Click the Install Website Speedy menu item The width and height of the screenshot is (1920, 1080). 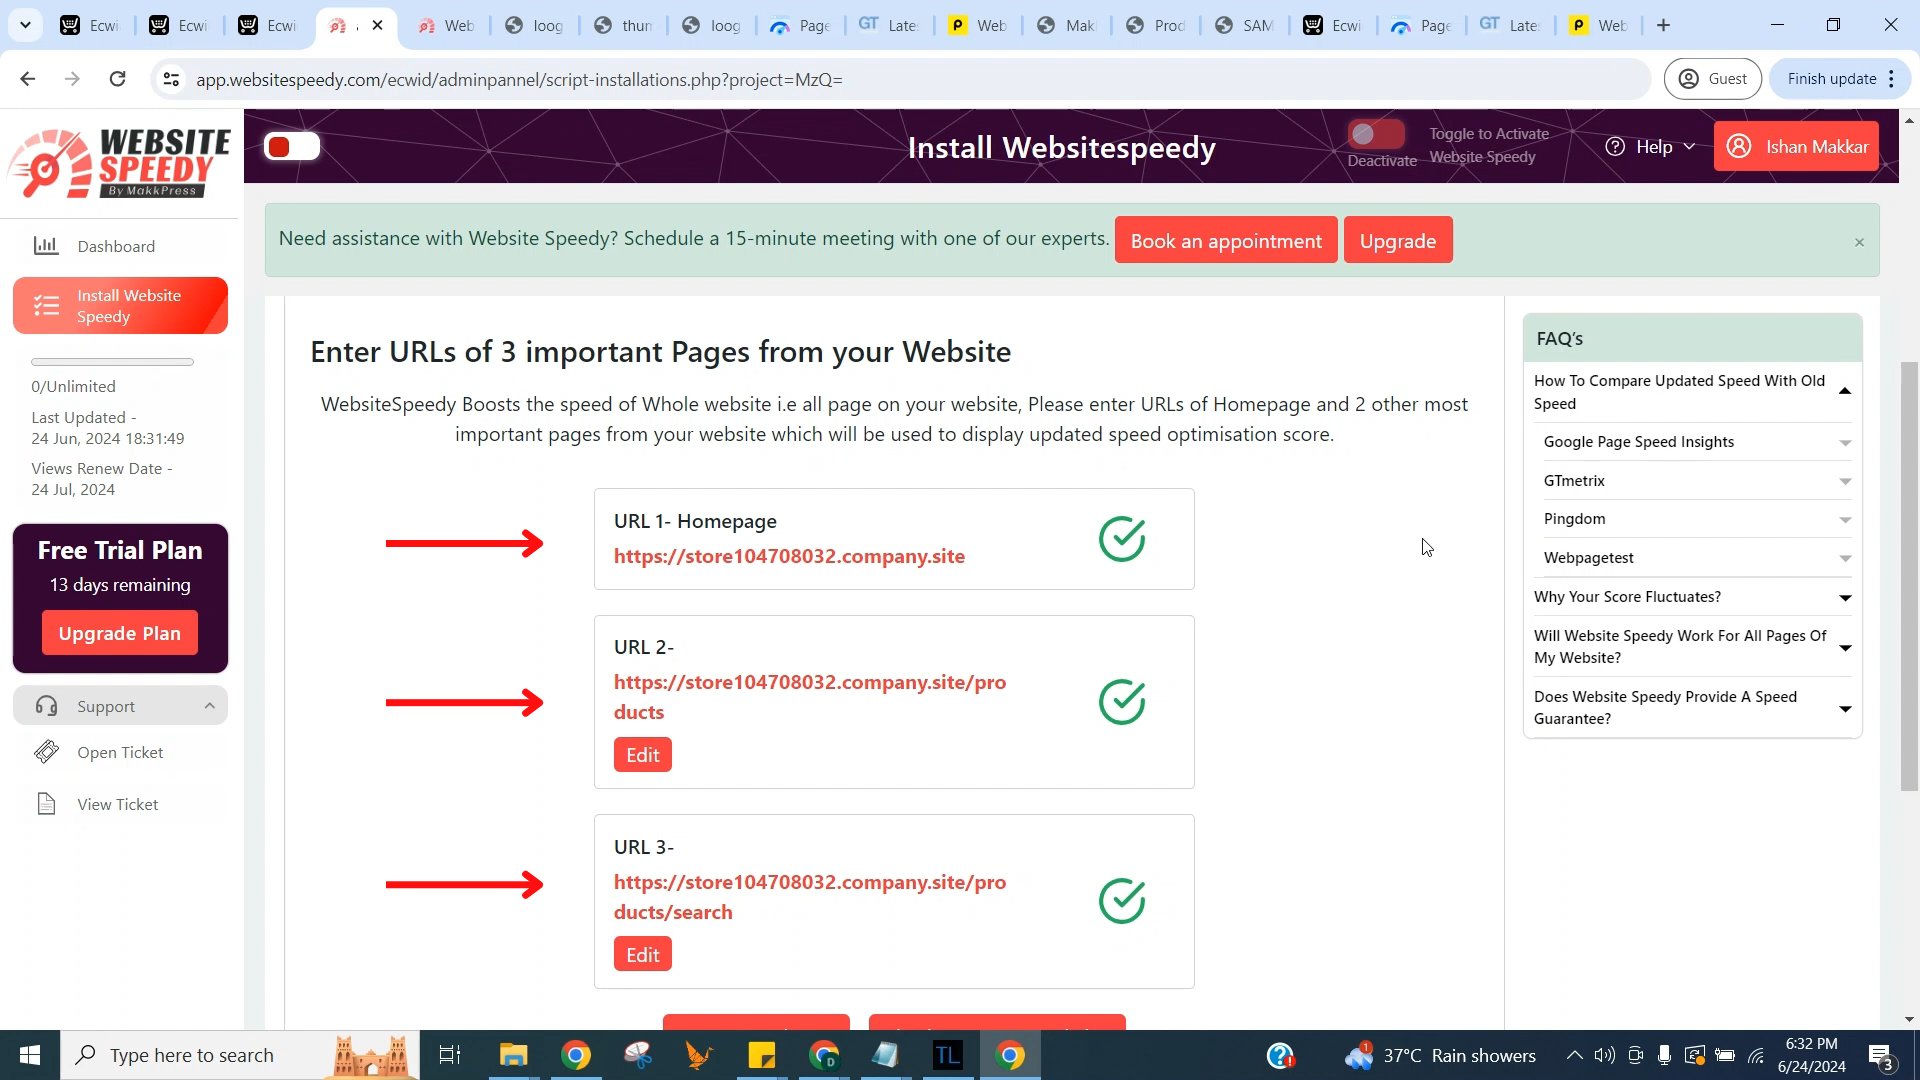(120, 306)
